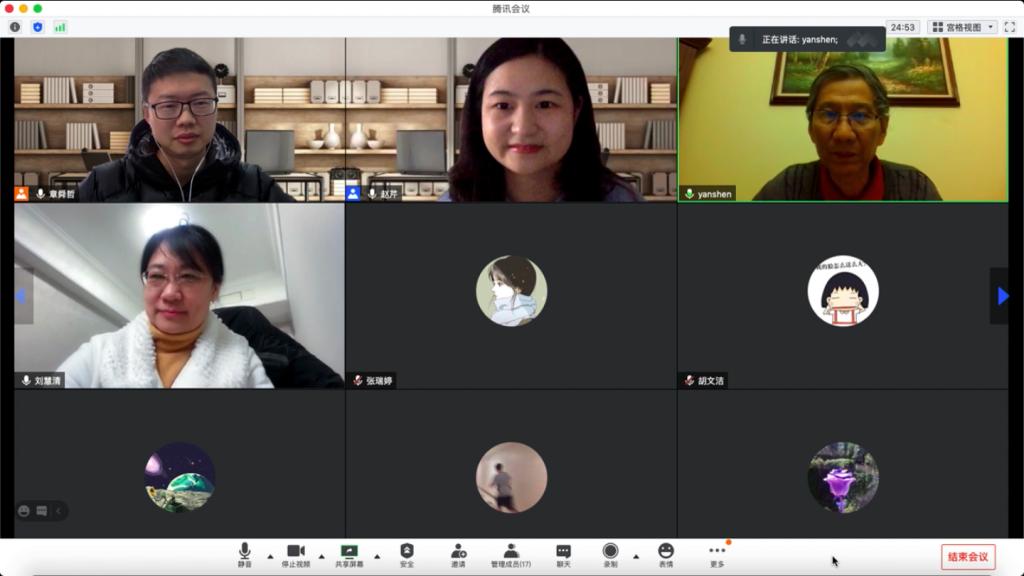
Task: Open the 安全 security shield icon
Action: tap(407, 555)
